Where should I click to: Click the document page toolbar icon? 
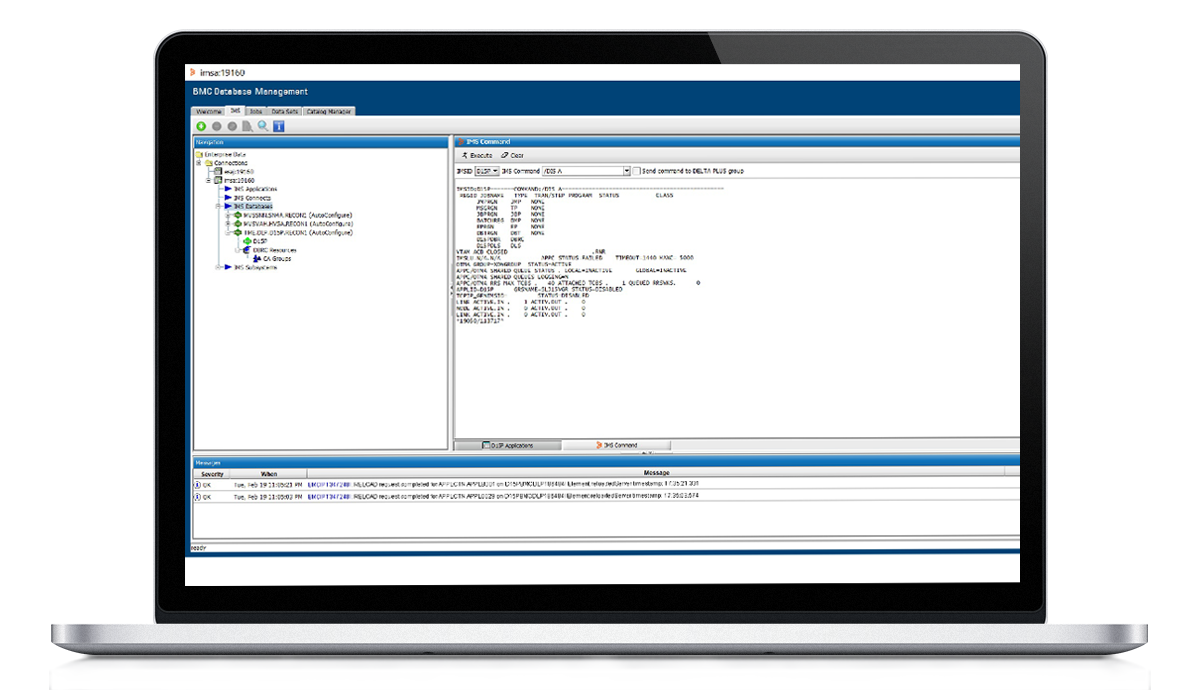[248, 127]
